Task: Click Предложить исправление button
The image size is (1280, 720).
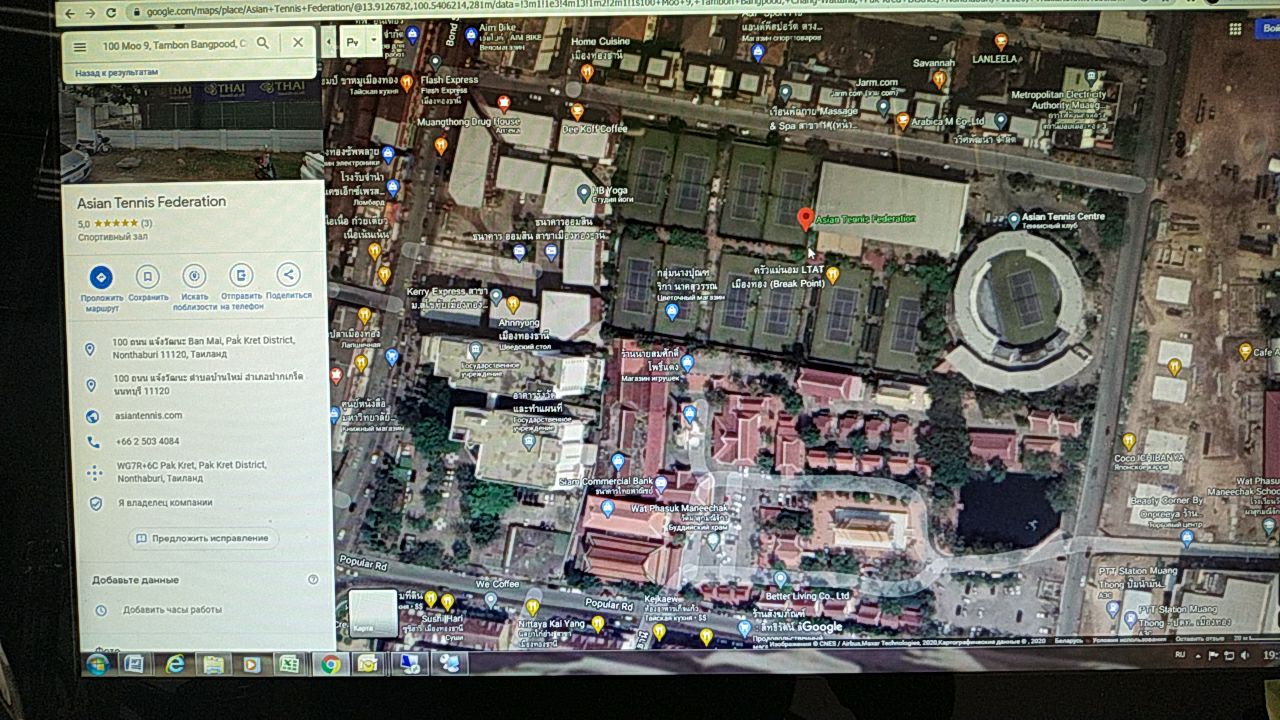Action: click(x=203, y=538)
